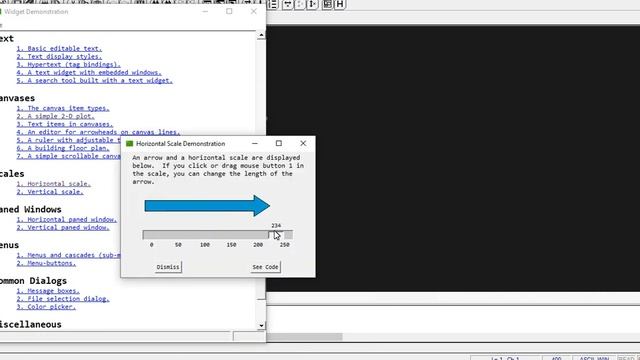The height and width of the screenshot is (360, 640).
Task: Open 'A simple scrollable canvas' demo link
Action: 69,156
